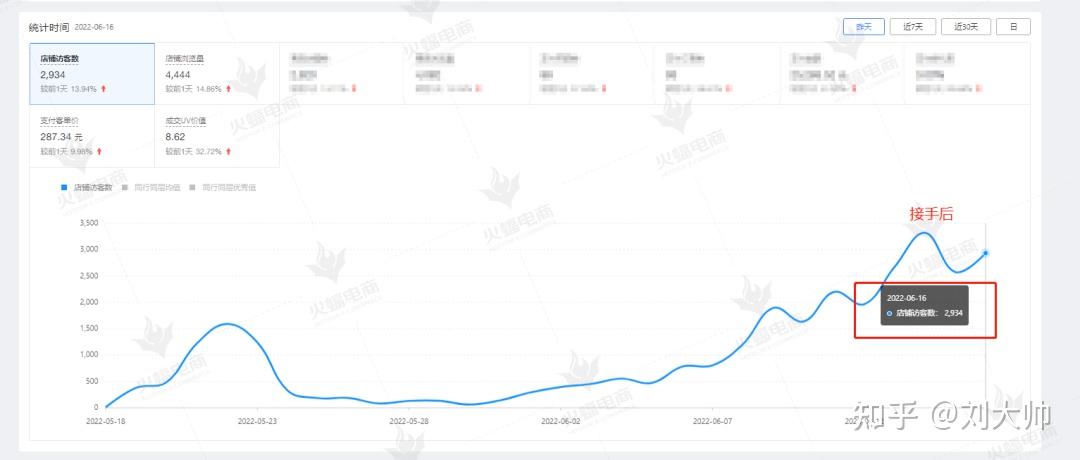
Task: Toggle 店铺访客数 blue legend square
Action: [x=64, y=187]
